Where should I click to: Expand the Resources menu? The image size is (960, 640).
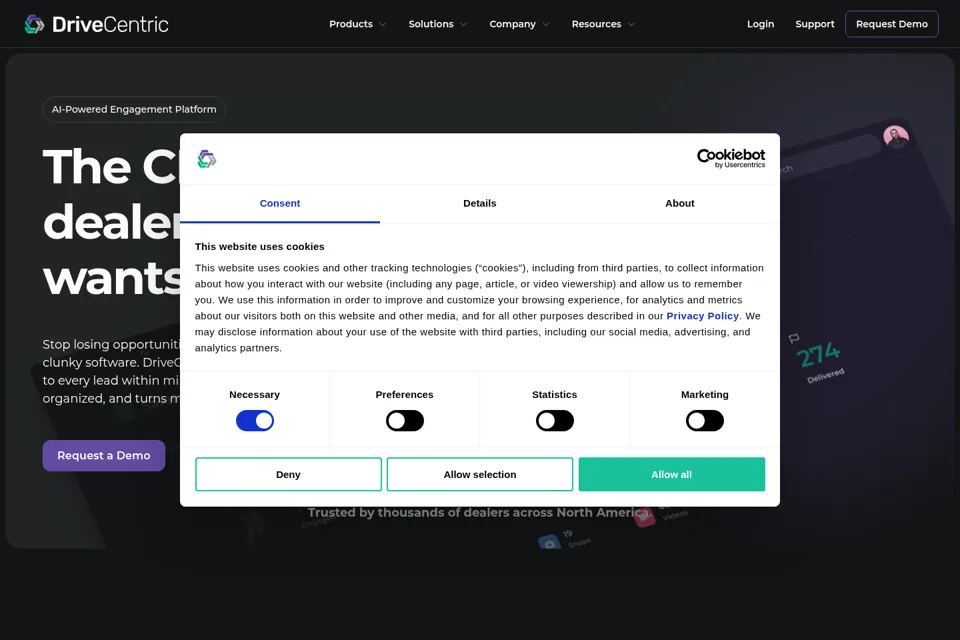(x=603, y=24)
